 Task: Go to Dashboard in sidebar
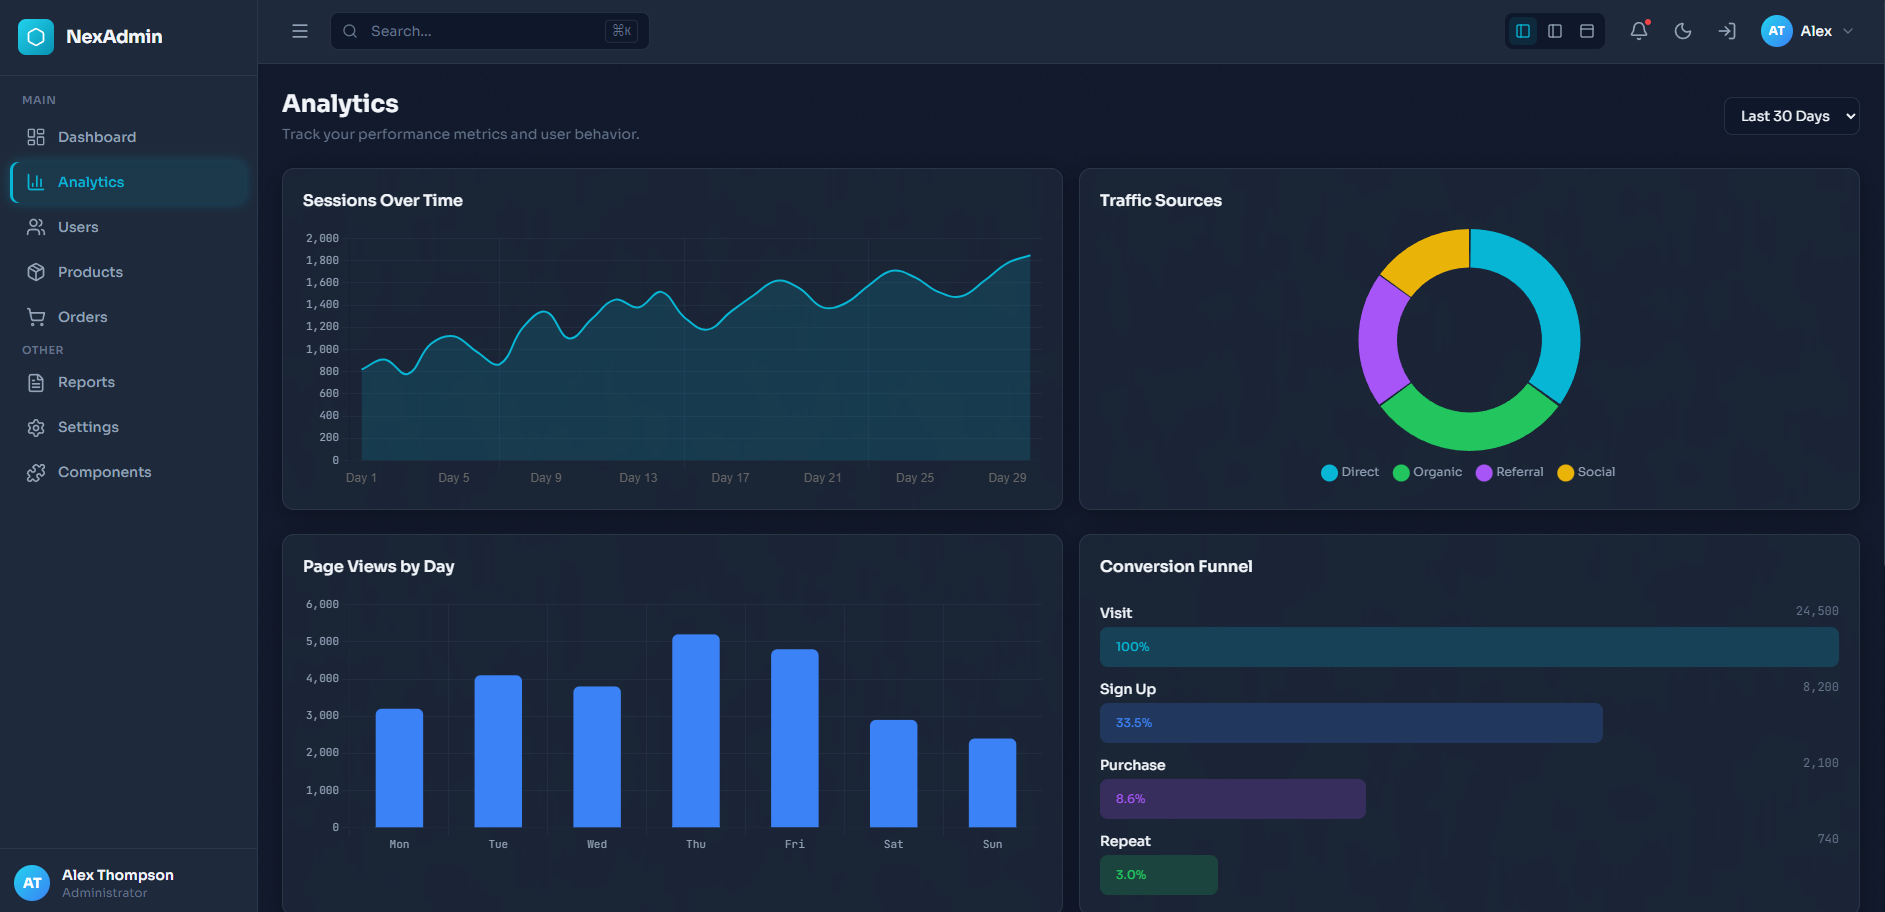pos(97,137)
